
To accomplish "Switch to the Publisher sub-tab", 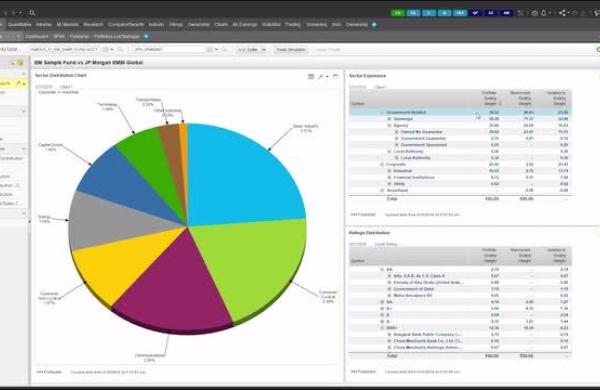I will pos(79,36).
